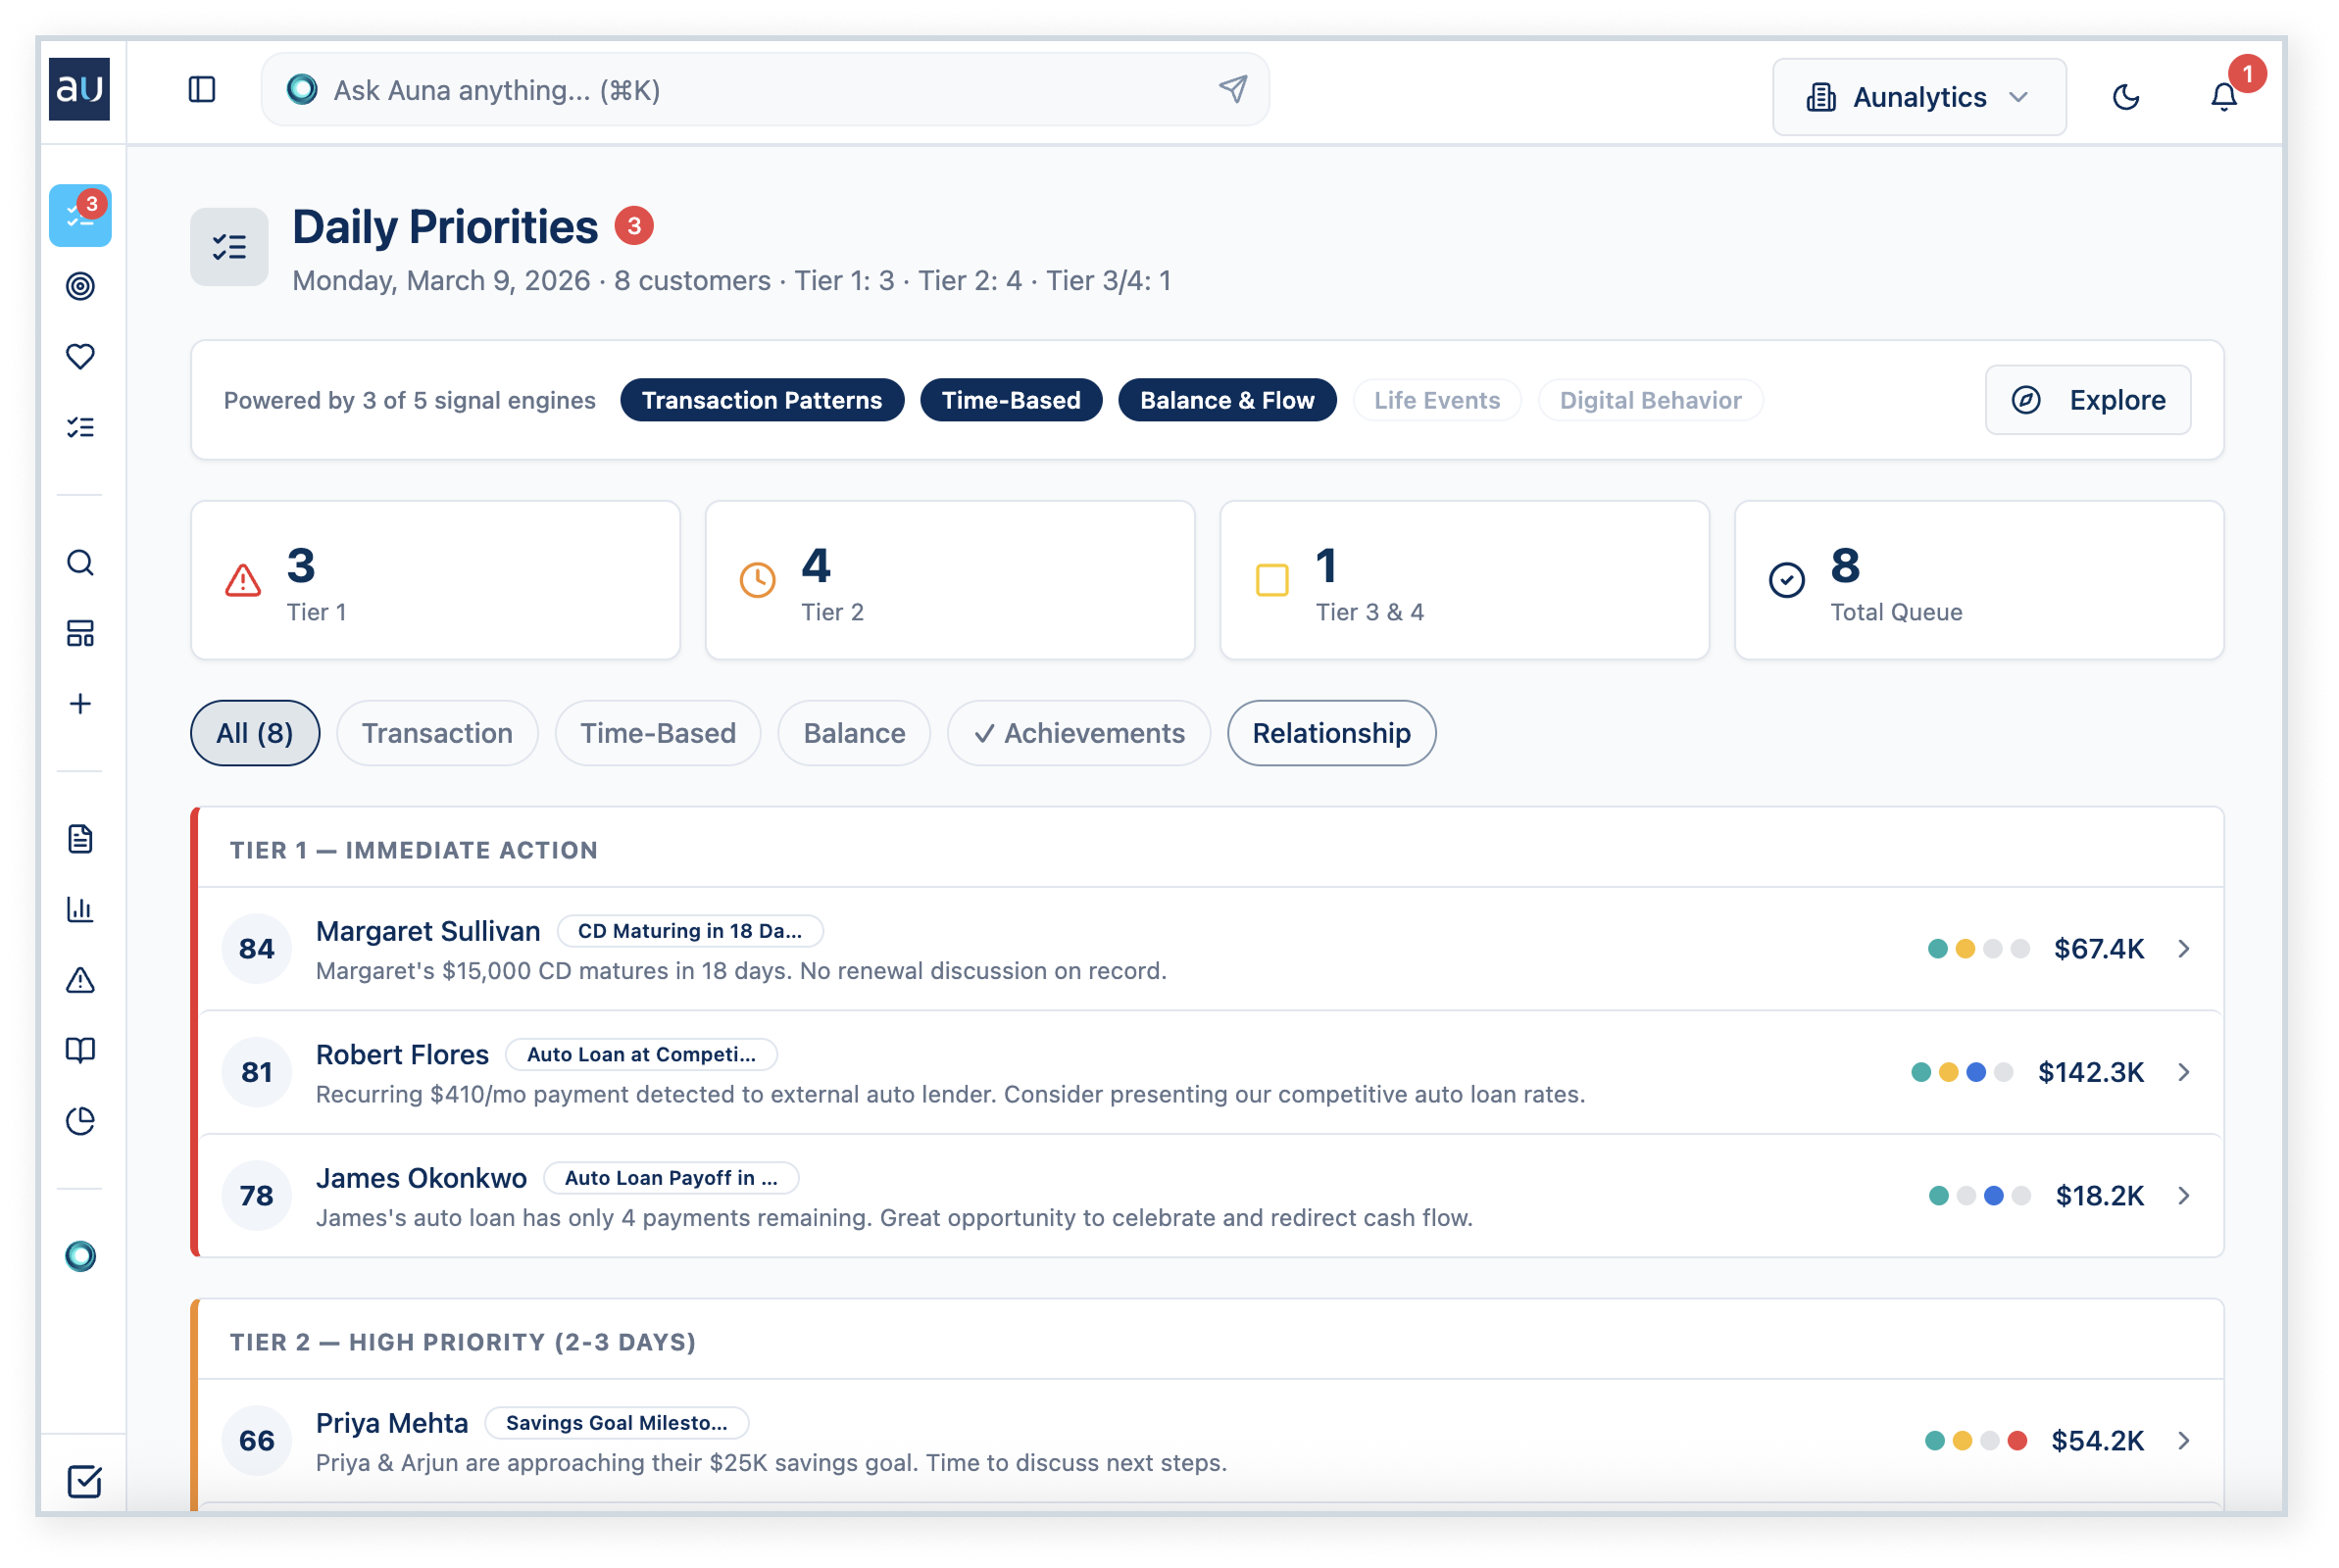
Task: Click James Okonkwo's blue status dot
Action: [x=1993, y=1196]
